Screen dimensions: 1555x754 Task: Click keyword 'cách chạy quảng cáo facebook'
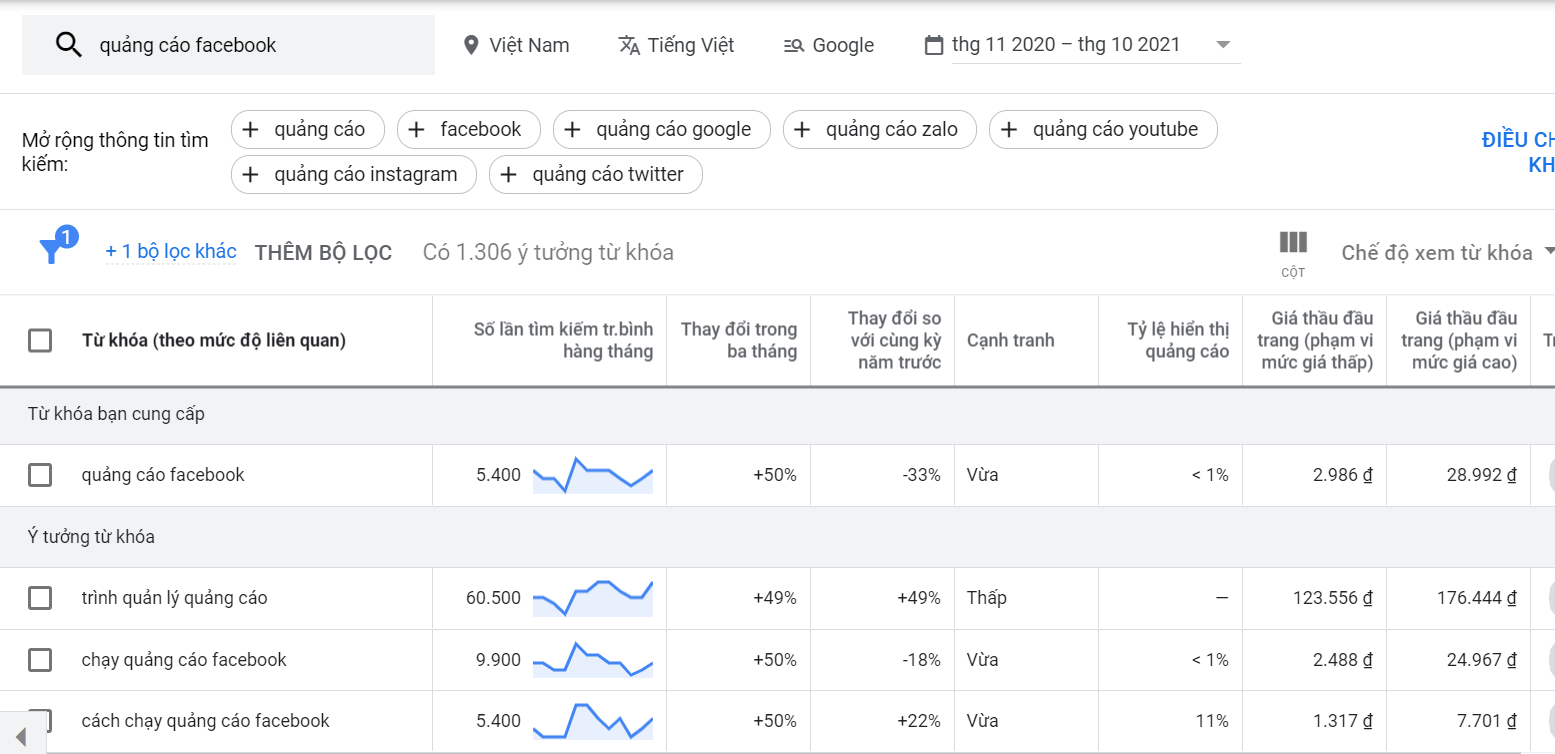coord(205,721)
